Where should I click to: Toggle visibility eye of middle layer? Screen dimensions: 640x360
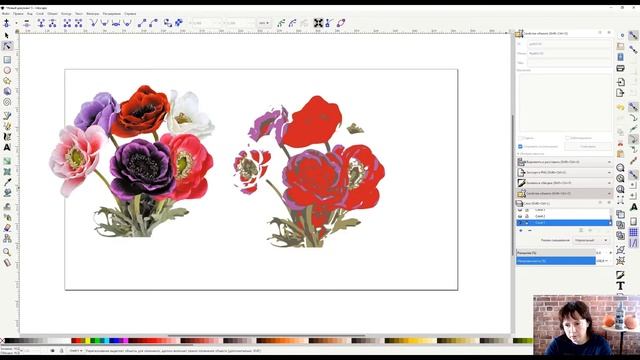(x=520, y=216)
